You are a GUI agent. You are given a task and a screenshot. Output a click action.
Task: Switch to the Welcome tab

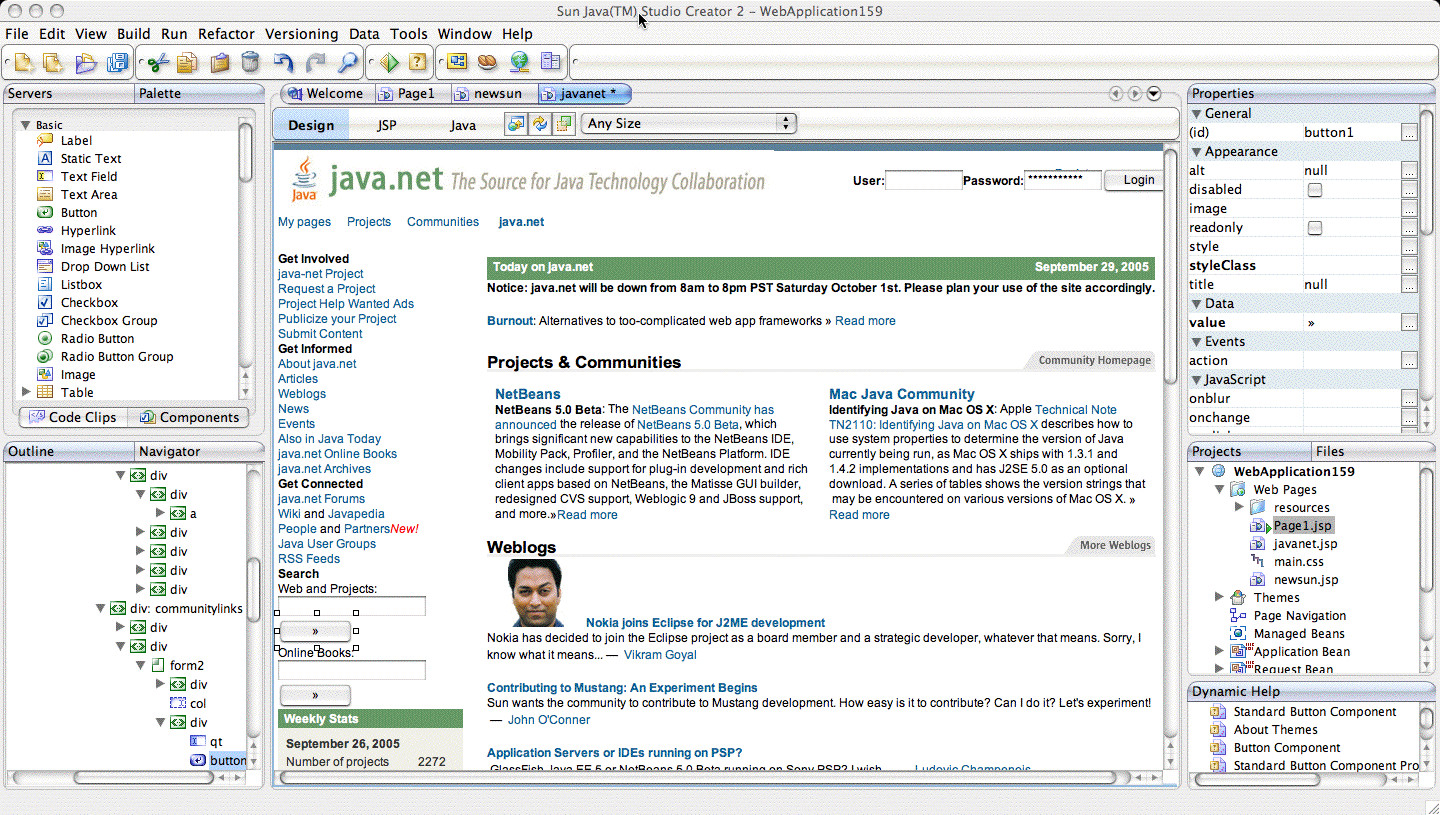pos(326,94)
